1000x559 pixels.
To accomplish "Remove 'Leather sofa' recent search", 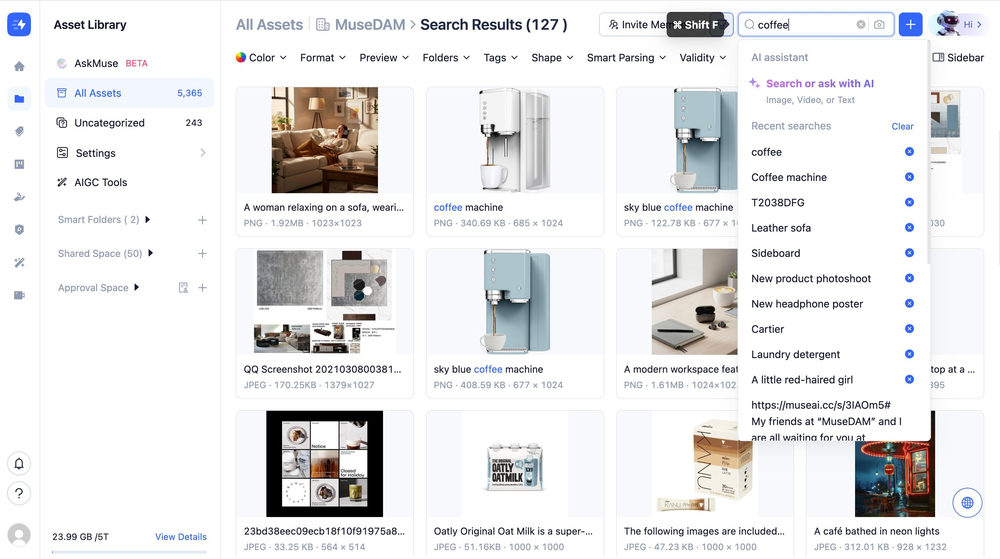I will pos(909,228).
